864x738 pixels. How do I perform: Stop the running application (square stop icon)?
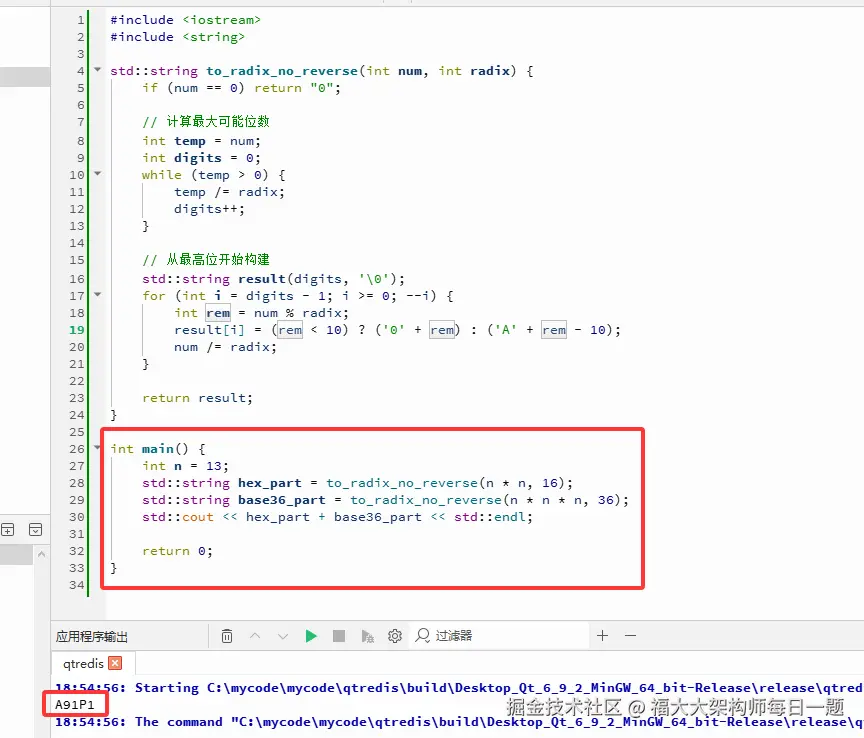(x=339, y=636)
